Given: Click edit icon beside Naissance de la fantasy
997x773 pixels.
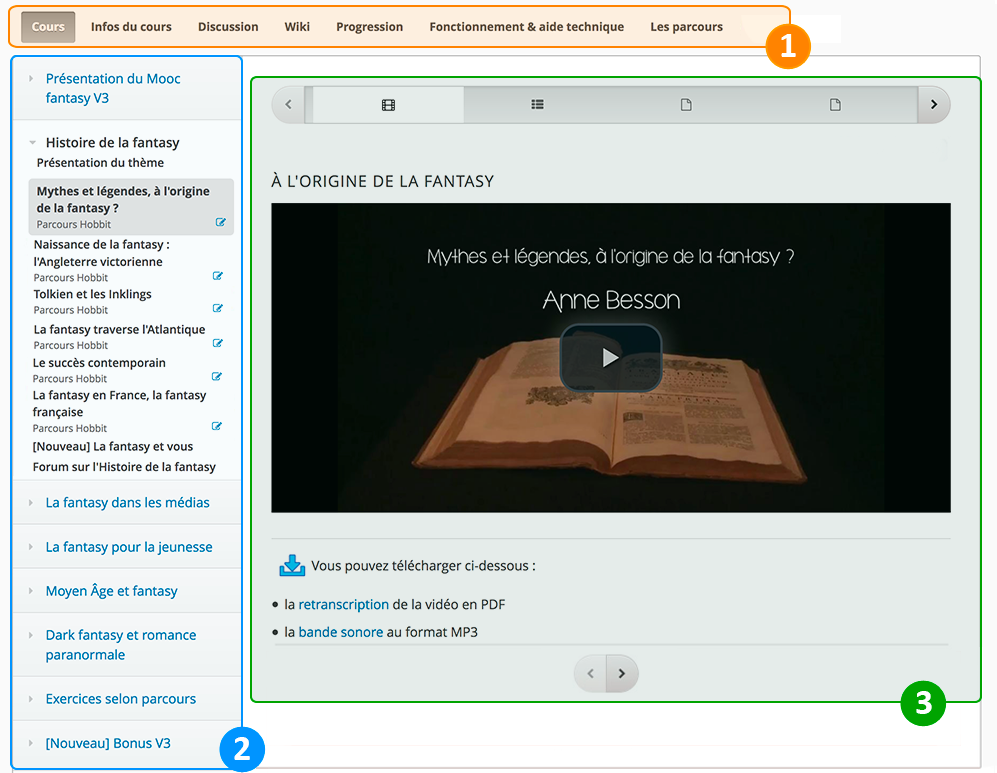Looking at the screenshot, I should point(217,276).
